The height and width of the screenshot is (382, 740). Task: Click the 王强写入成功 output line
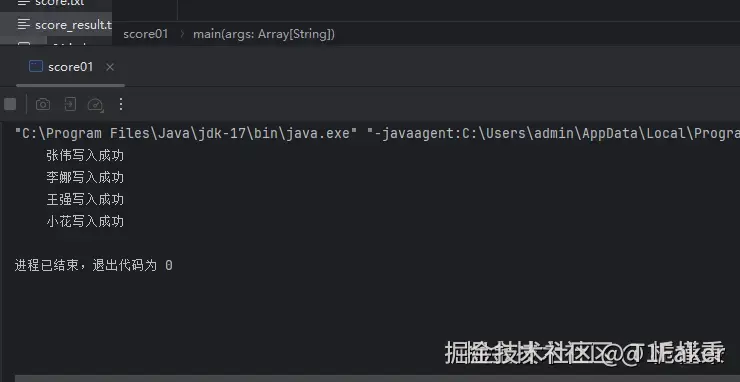tap(85, 200)
